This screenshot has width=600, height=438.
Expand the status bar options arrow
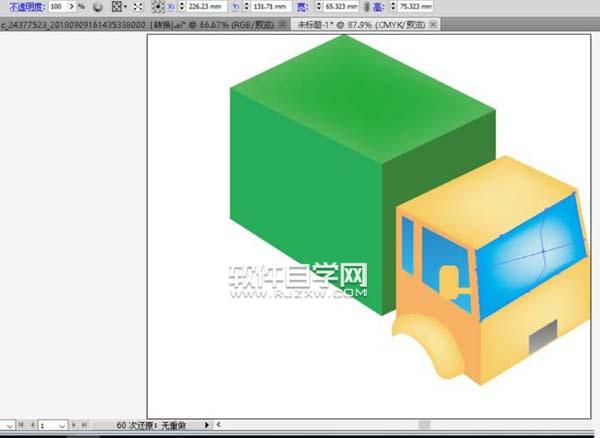207,425
